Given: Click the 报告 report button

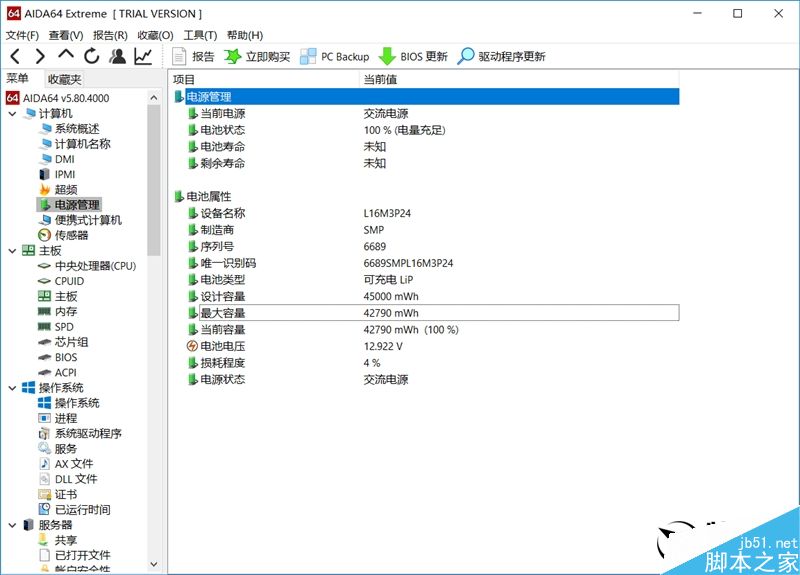Looking at the screenshot, I should (193, 57).
